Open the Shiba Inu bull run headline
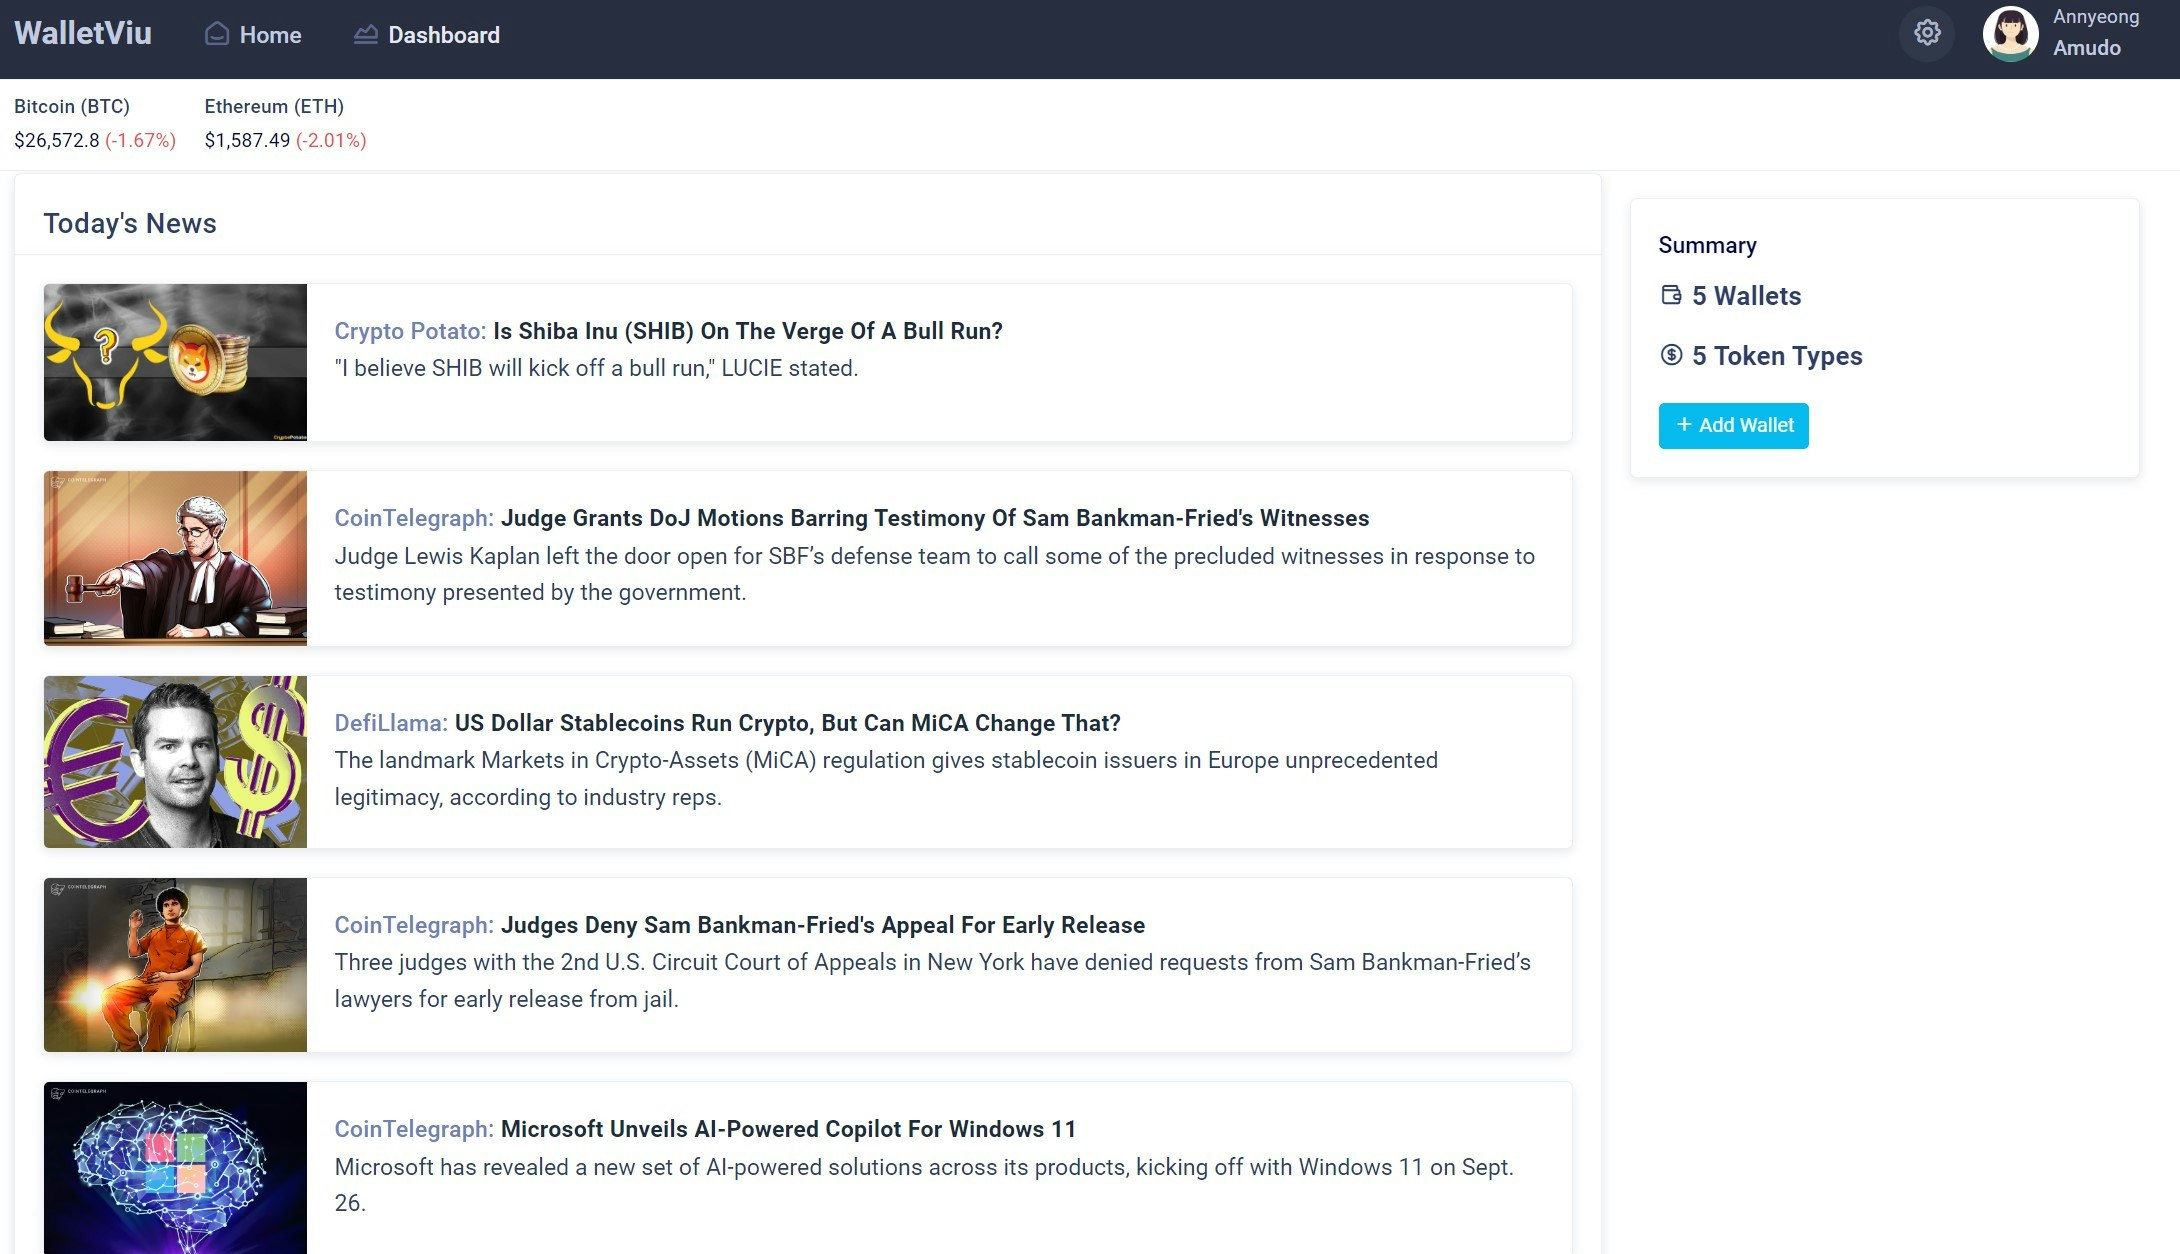 pyautogui.click(x=748, y=331)
